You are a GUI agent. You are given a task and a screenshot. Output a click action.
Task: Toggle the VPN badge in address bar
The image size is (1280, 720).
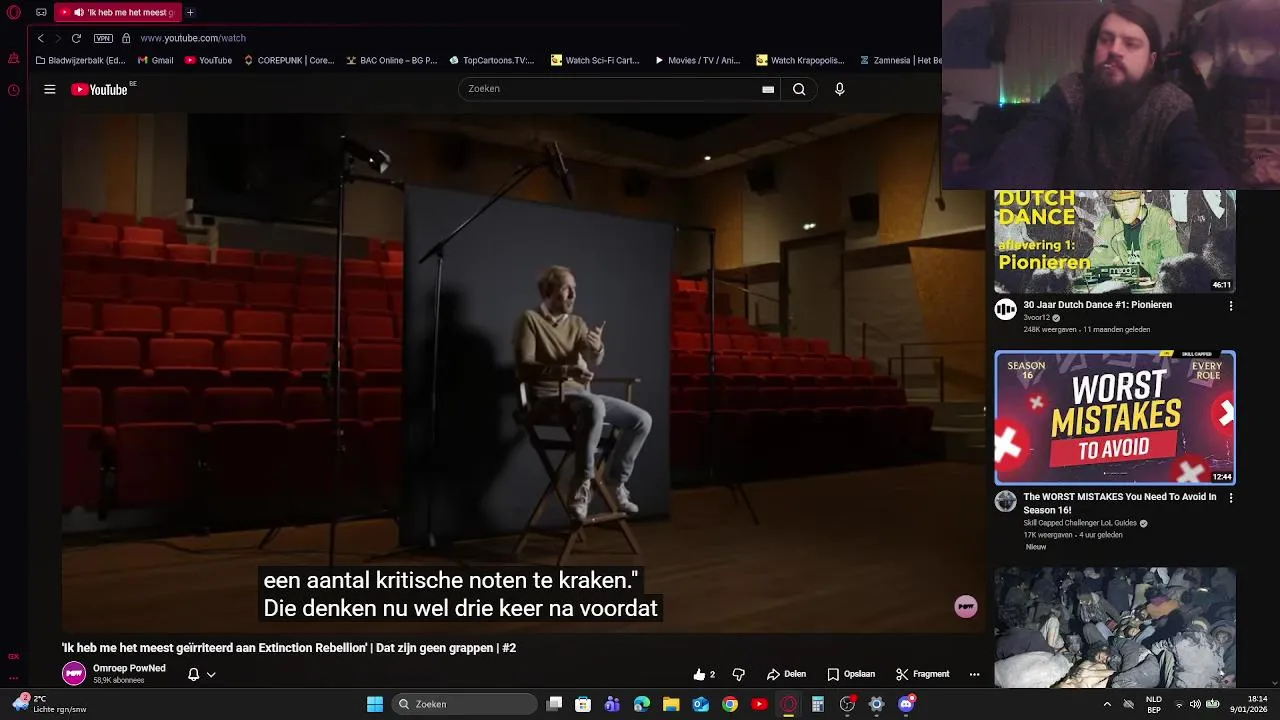point(103,38)
